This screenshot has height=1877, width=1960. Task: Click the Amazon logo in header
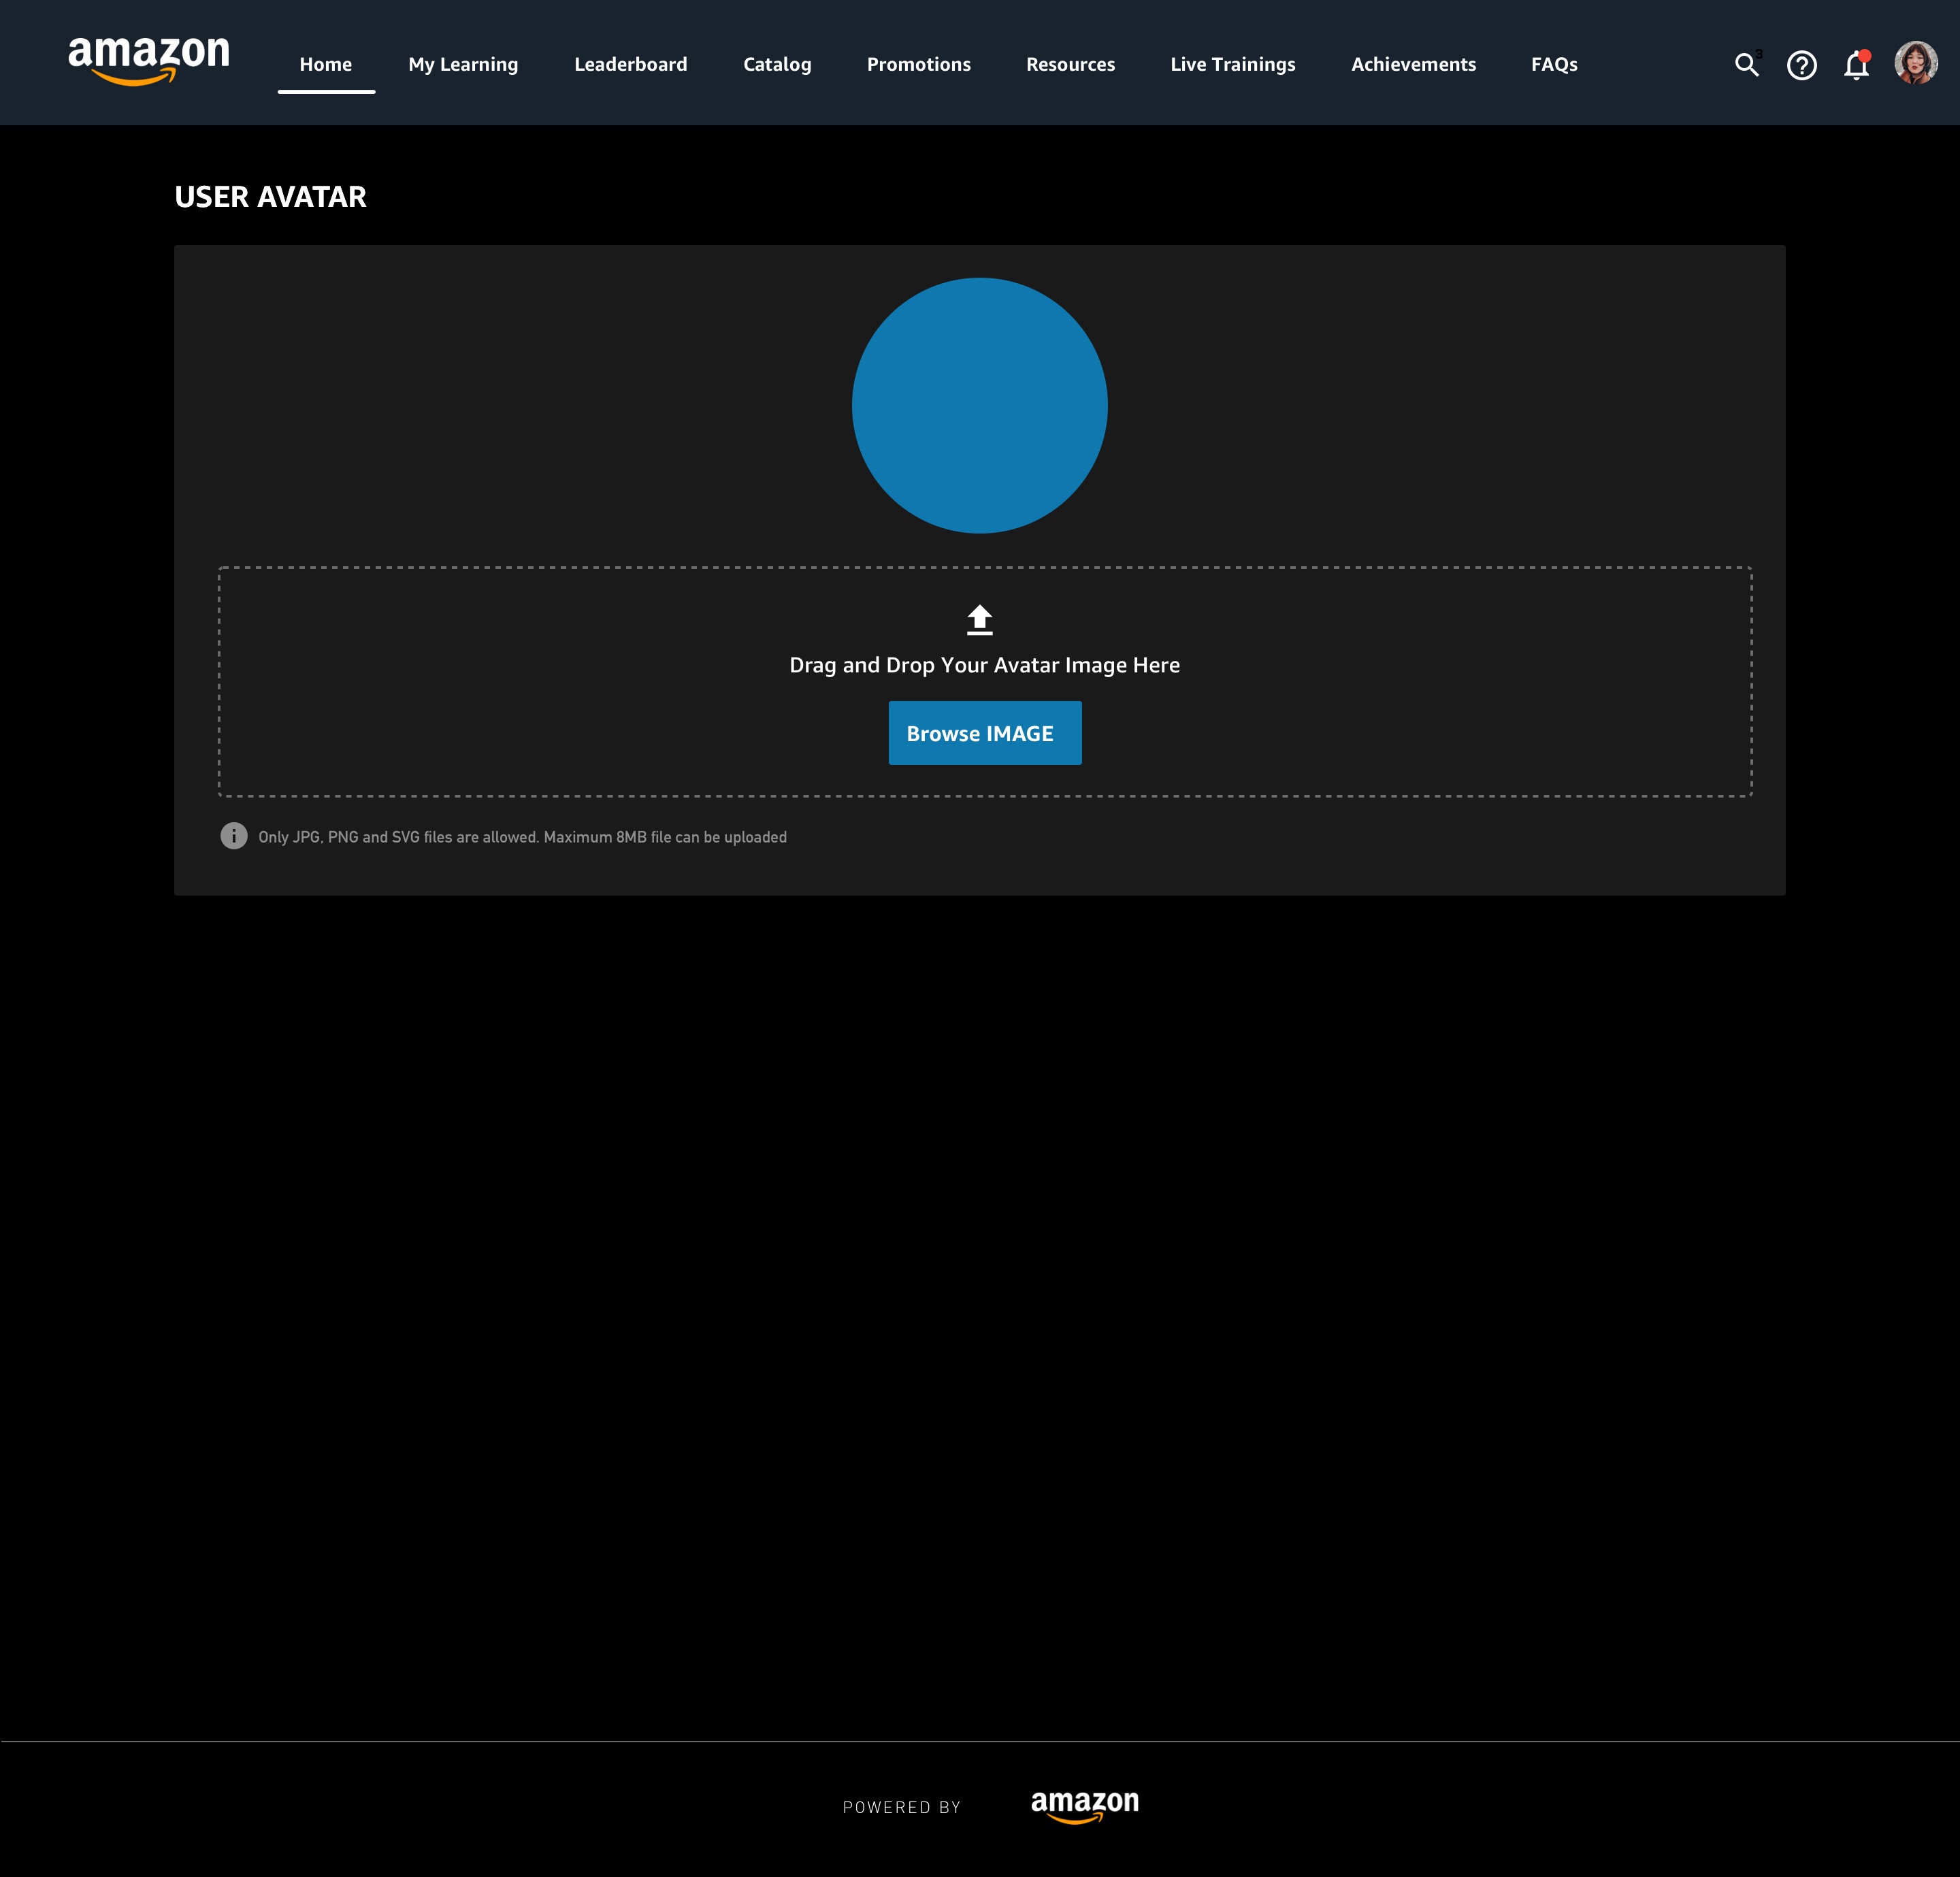[x=149, y=61]
